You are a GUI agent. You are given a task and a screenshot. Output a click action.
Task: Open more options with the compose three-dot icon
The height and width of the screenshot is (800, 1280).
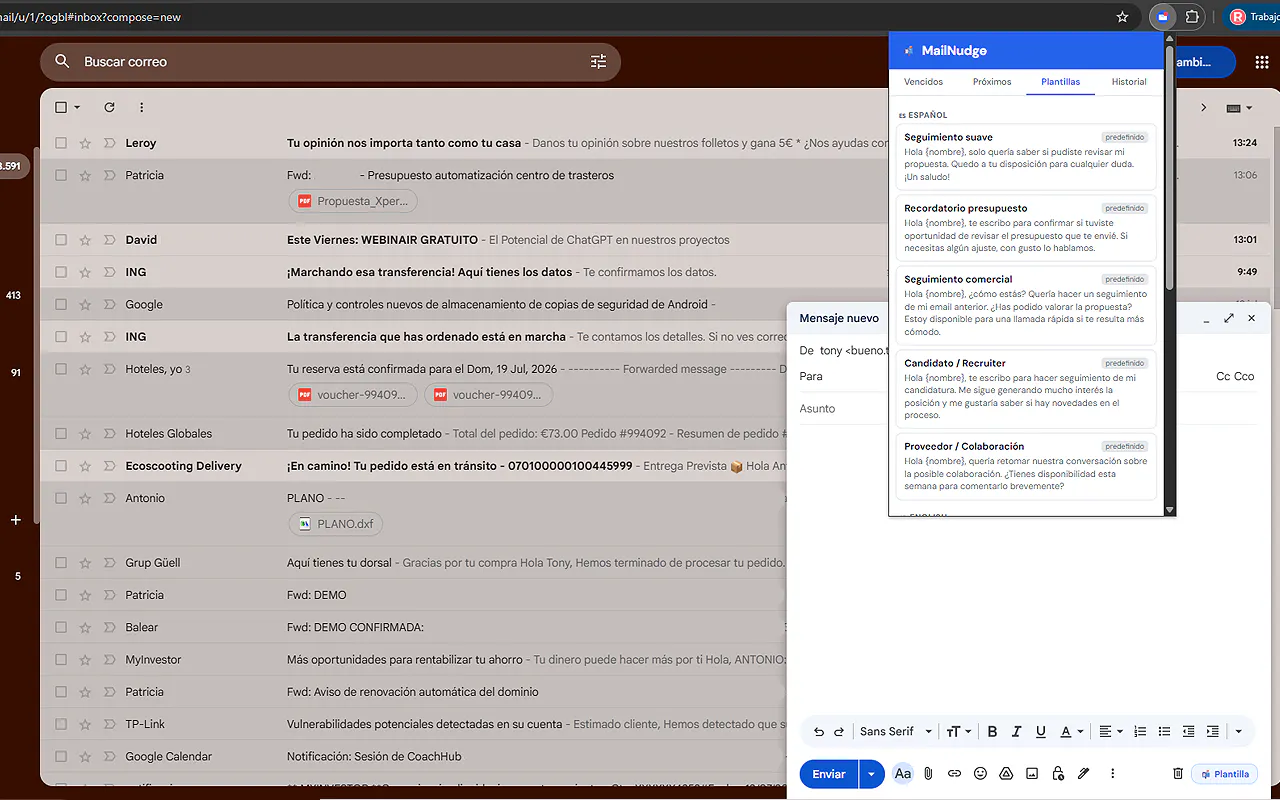(1112, 774)
